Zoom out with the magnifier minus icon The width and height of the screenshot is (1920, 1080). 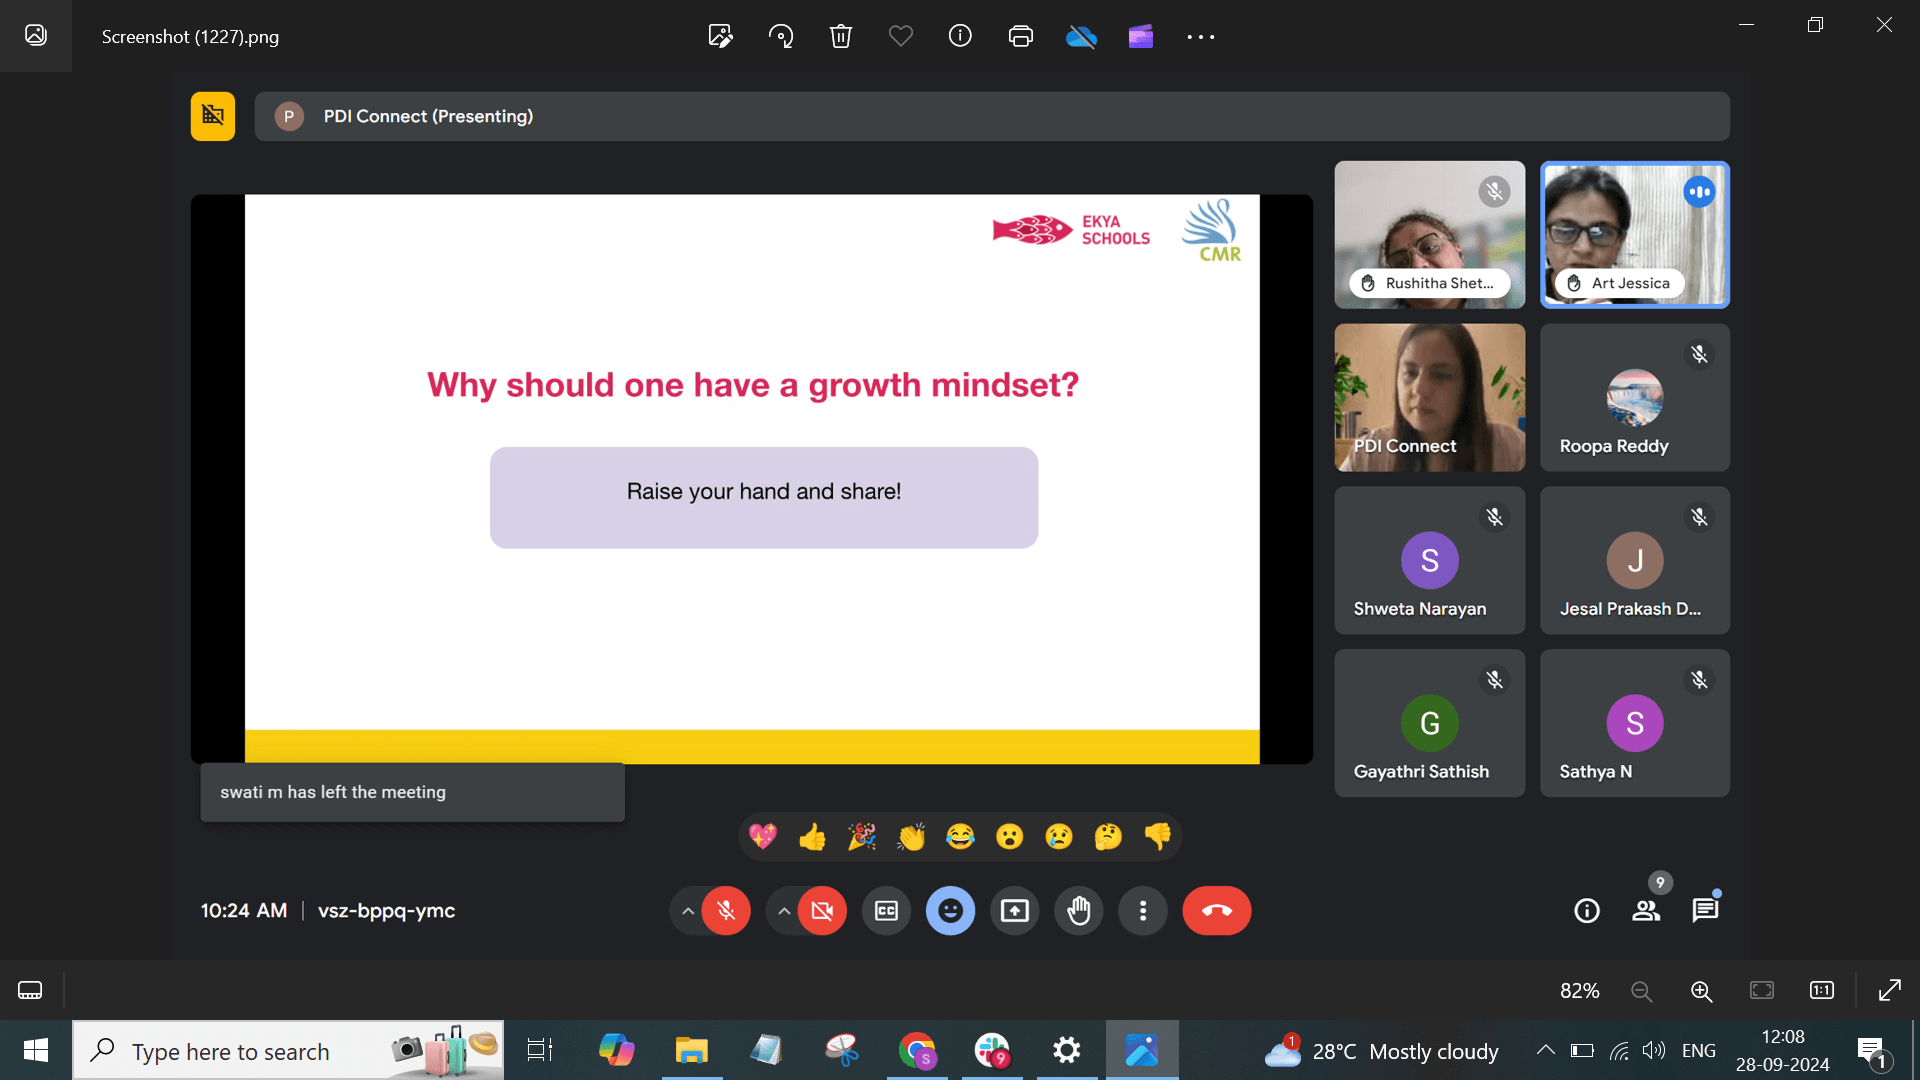coord(1641,990)
